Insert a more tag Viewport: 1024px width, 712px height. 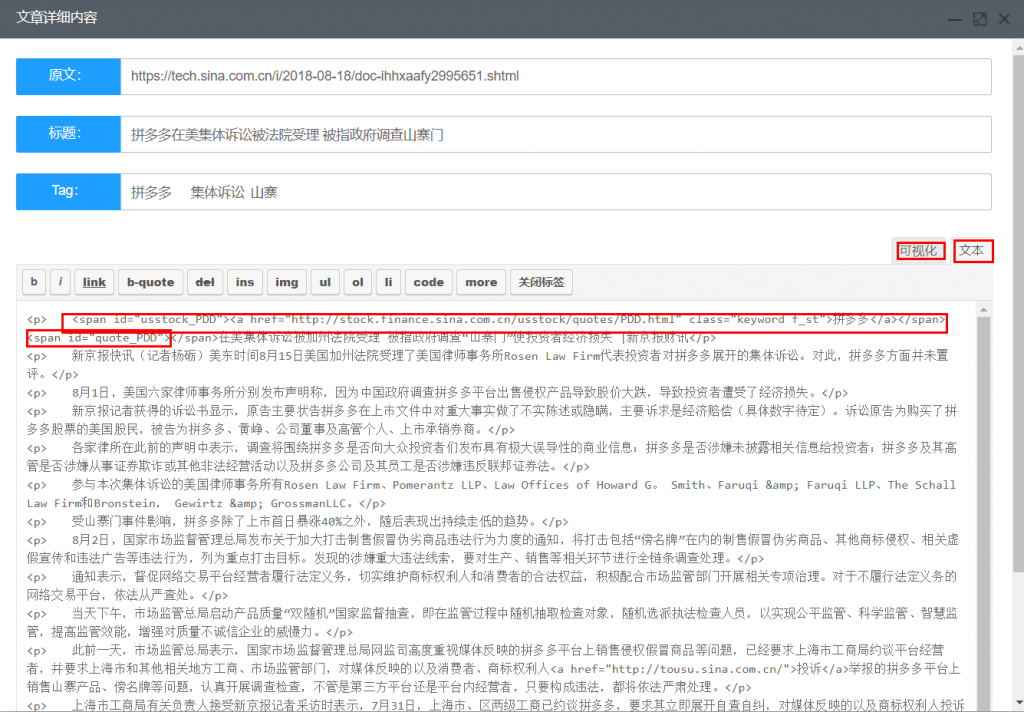[481, 282]
